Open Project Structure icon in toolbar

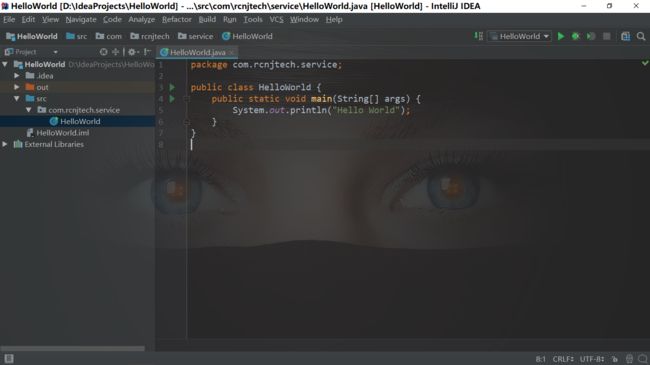[626, 36]
